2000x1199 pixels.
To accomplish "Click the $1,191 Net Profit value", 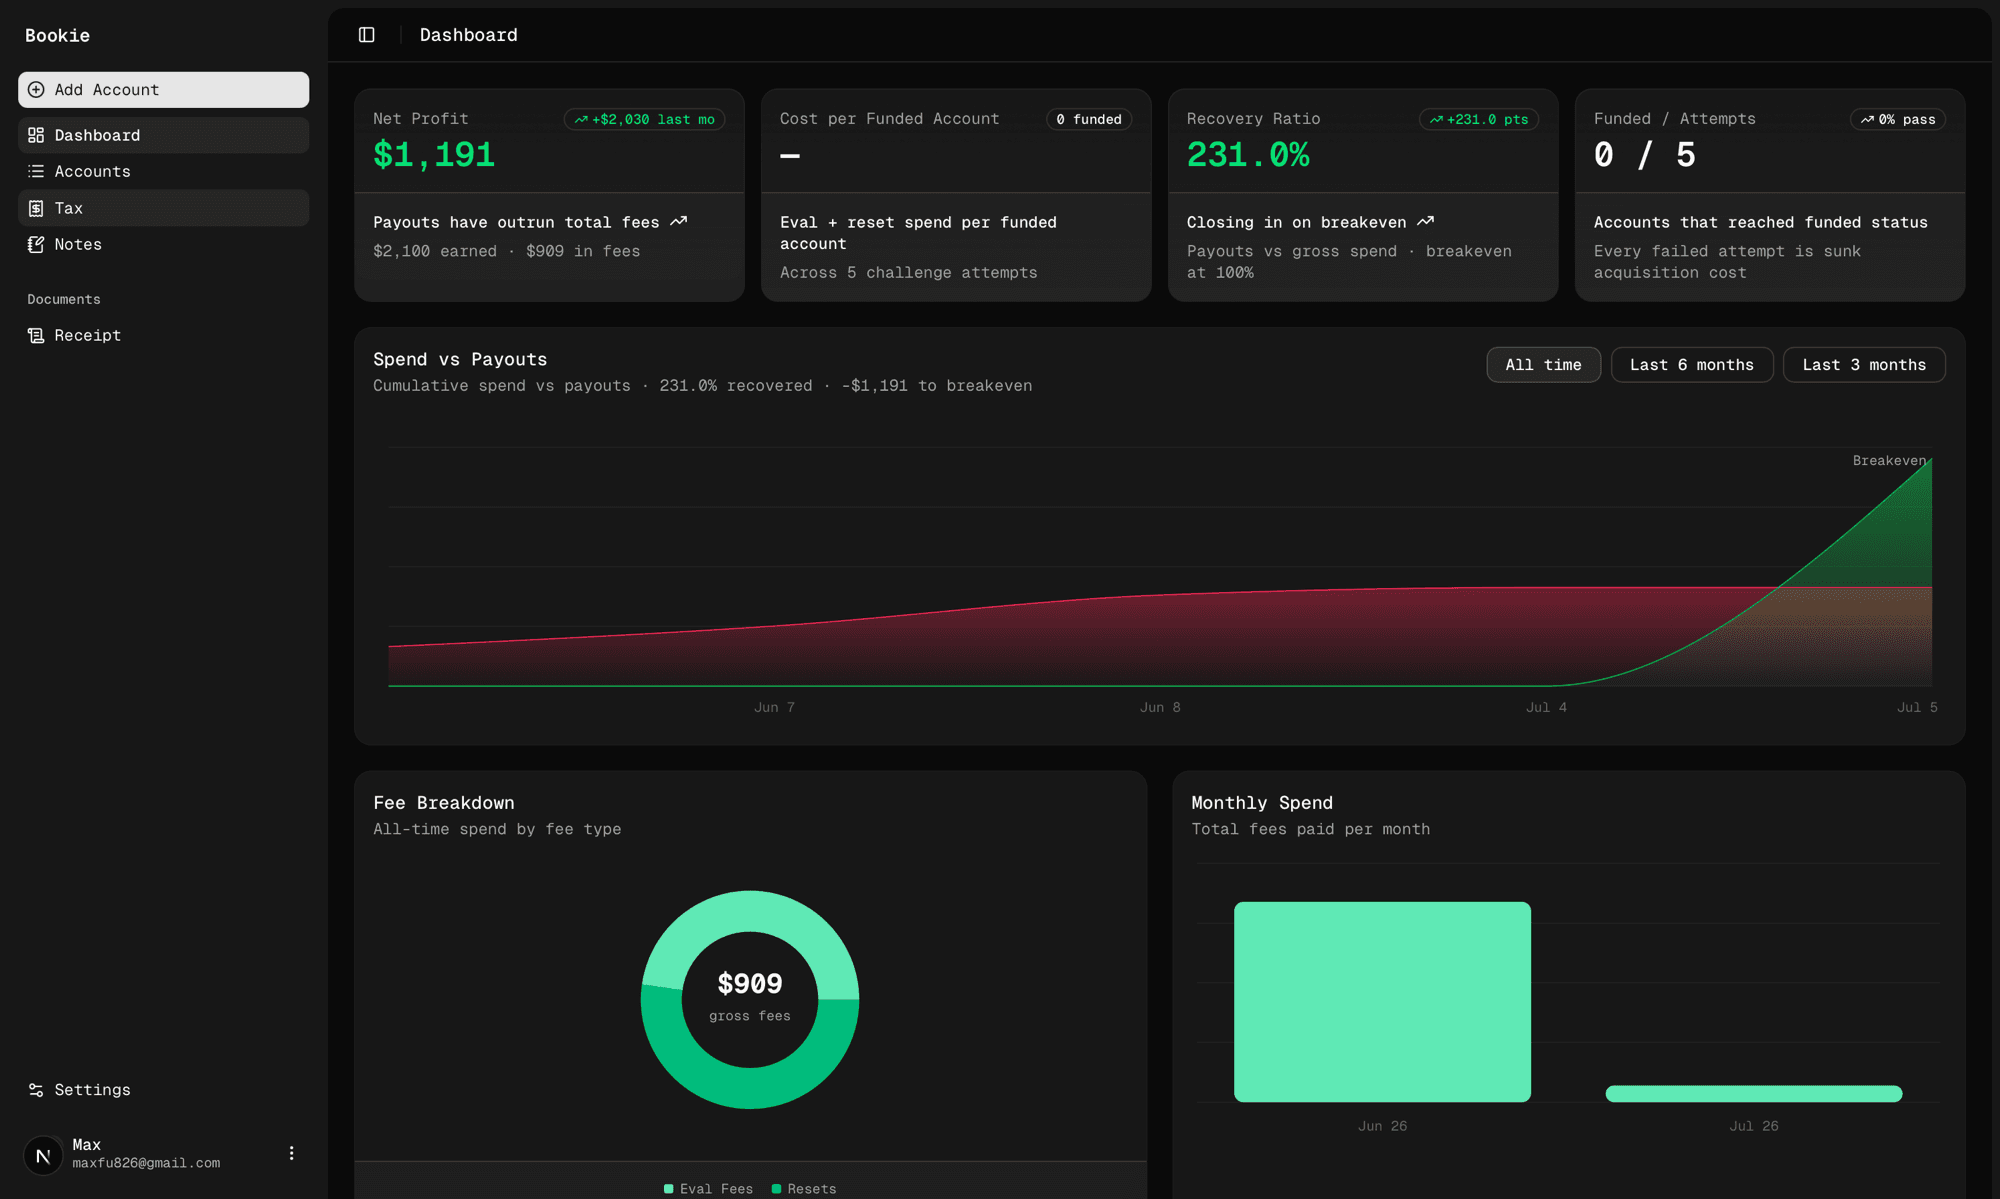I will (x=434, y=155).
